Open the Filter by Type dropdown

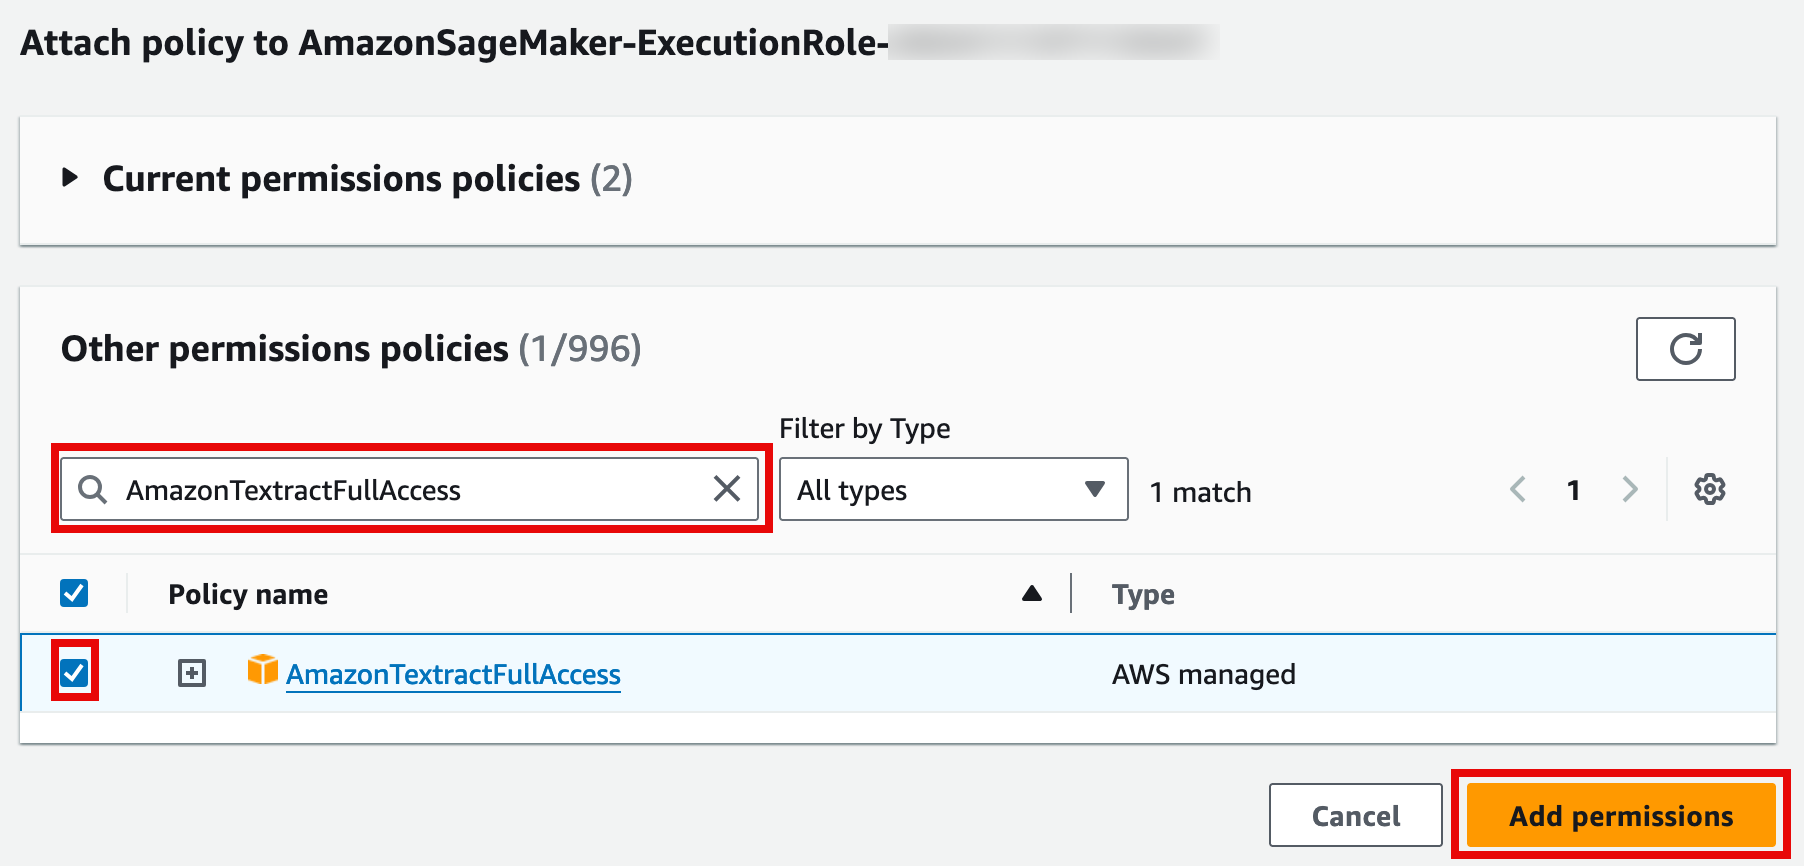(953, 490)
